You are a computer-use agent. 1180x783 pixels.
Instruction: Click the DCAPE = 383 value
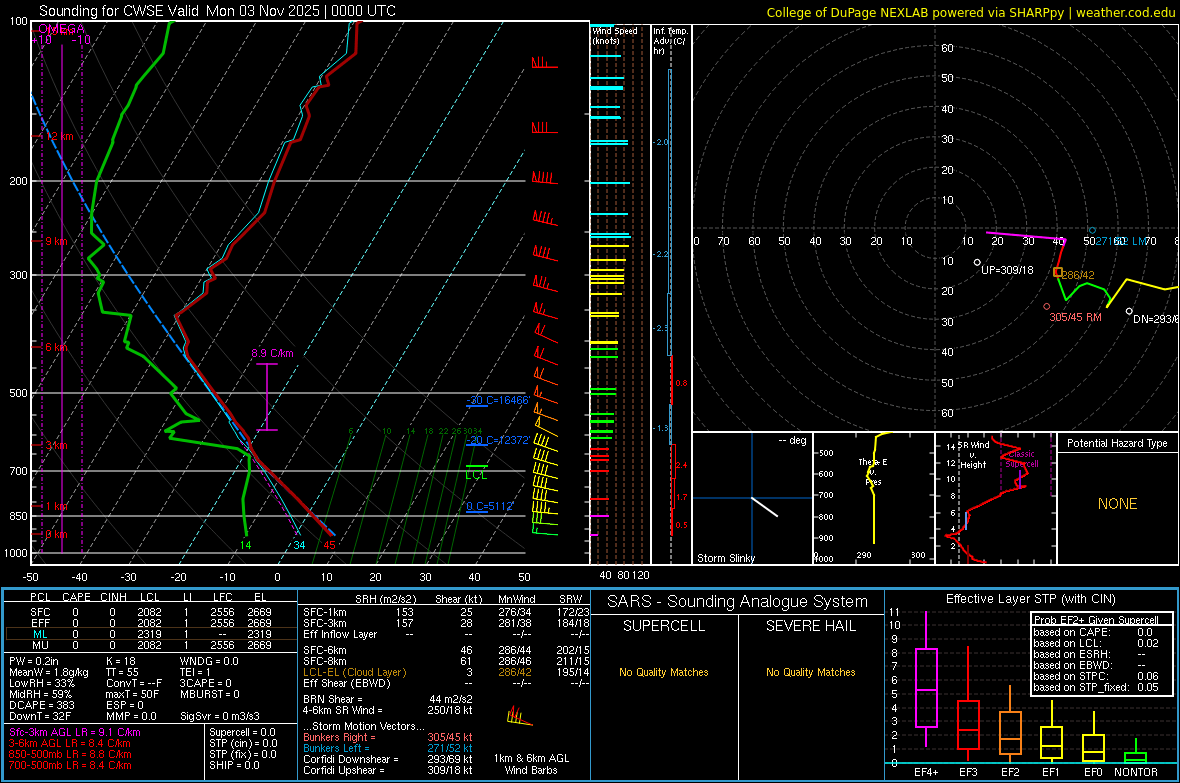pyautogui.click(x=42, y=705)
